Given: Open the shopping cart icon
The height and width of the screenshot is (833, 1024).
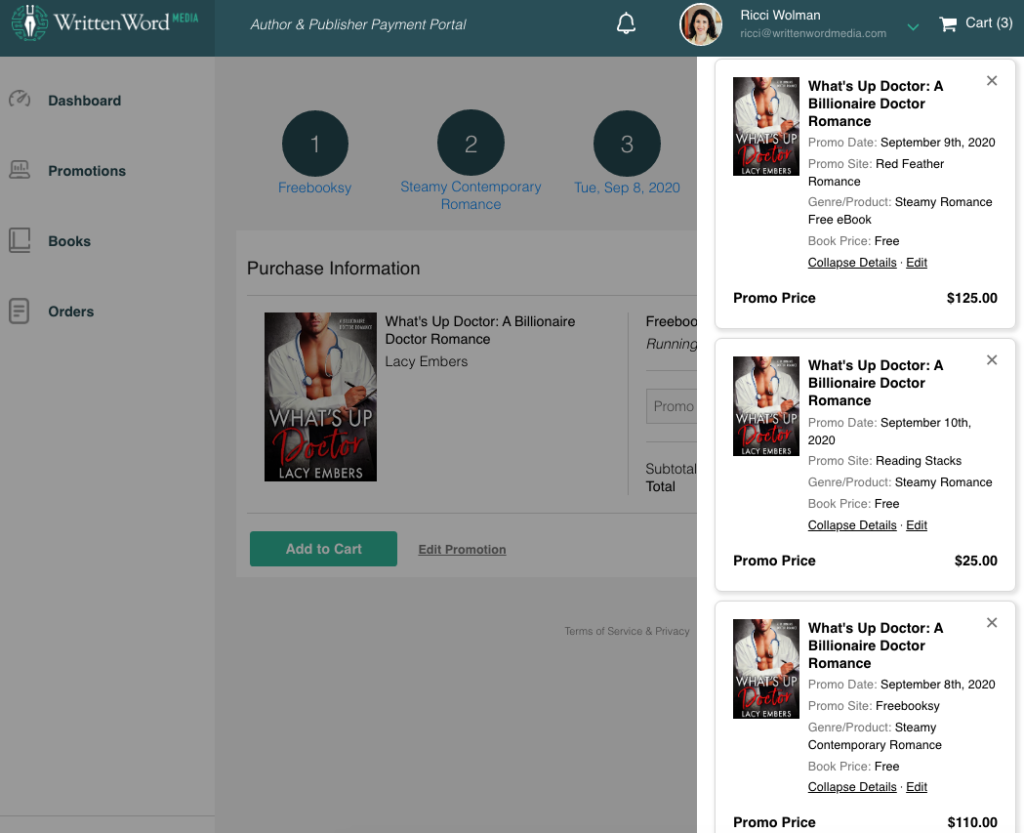Looking at the screenshot, I should tap(948, 24).
